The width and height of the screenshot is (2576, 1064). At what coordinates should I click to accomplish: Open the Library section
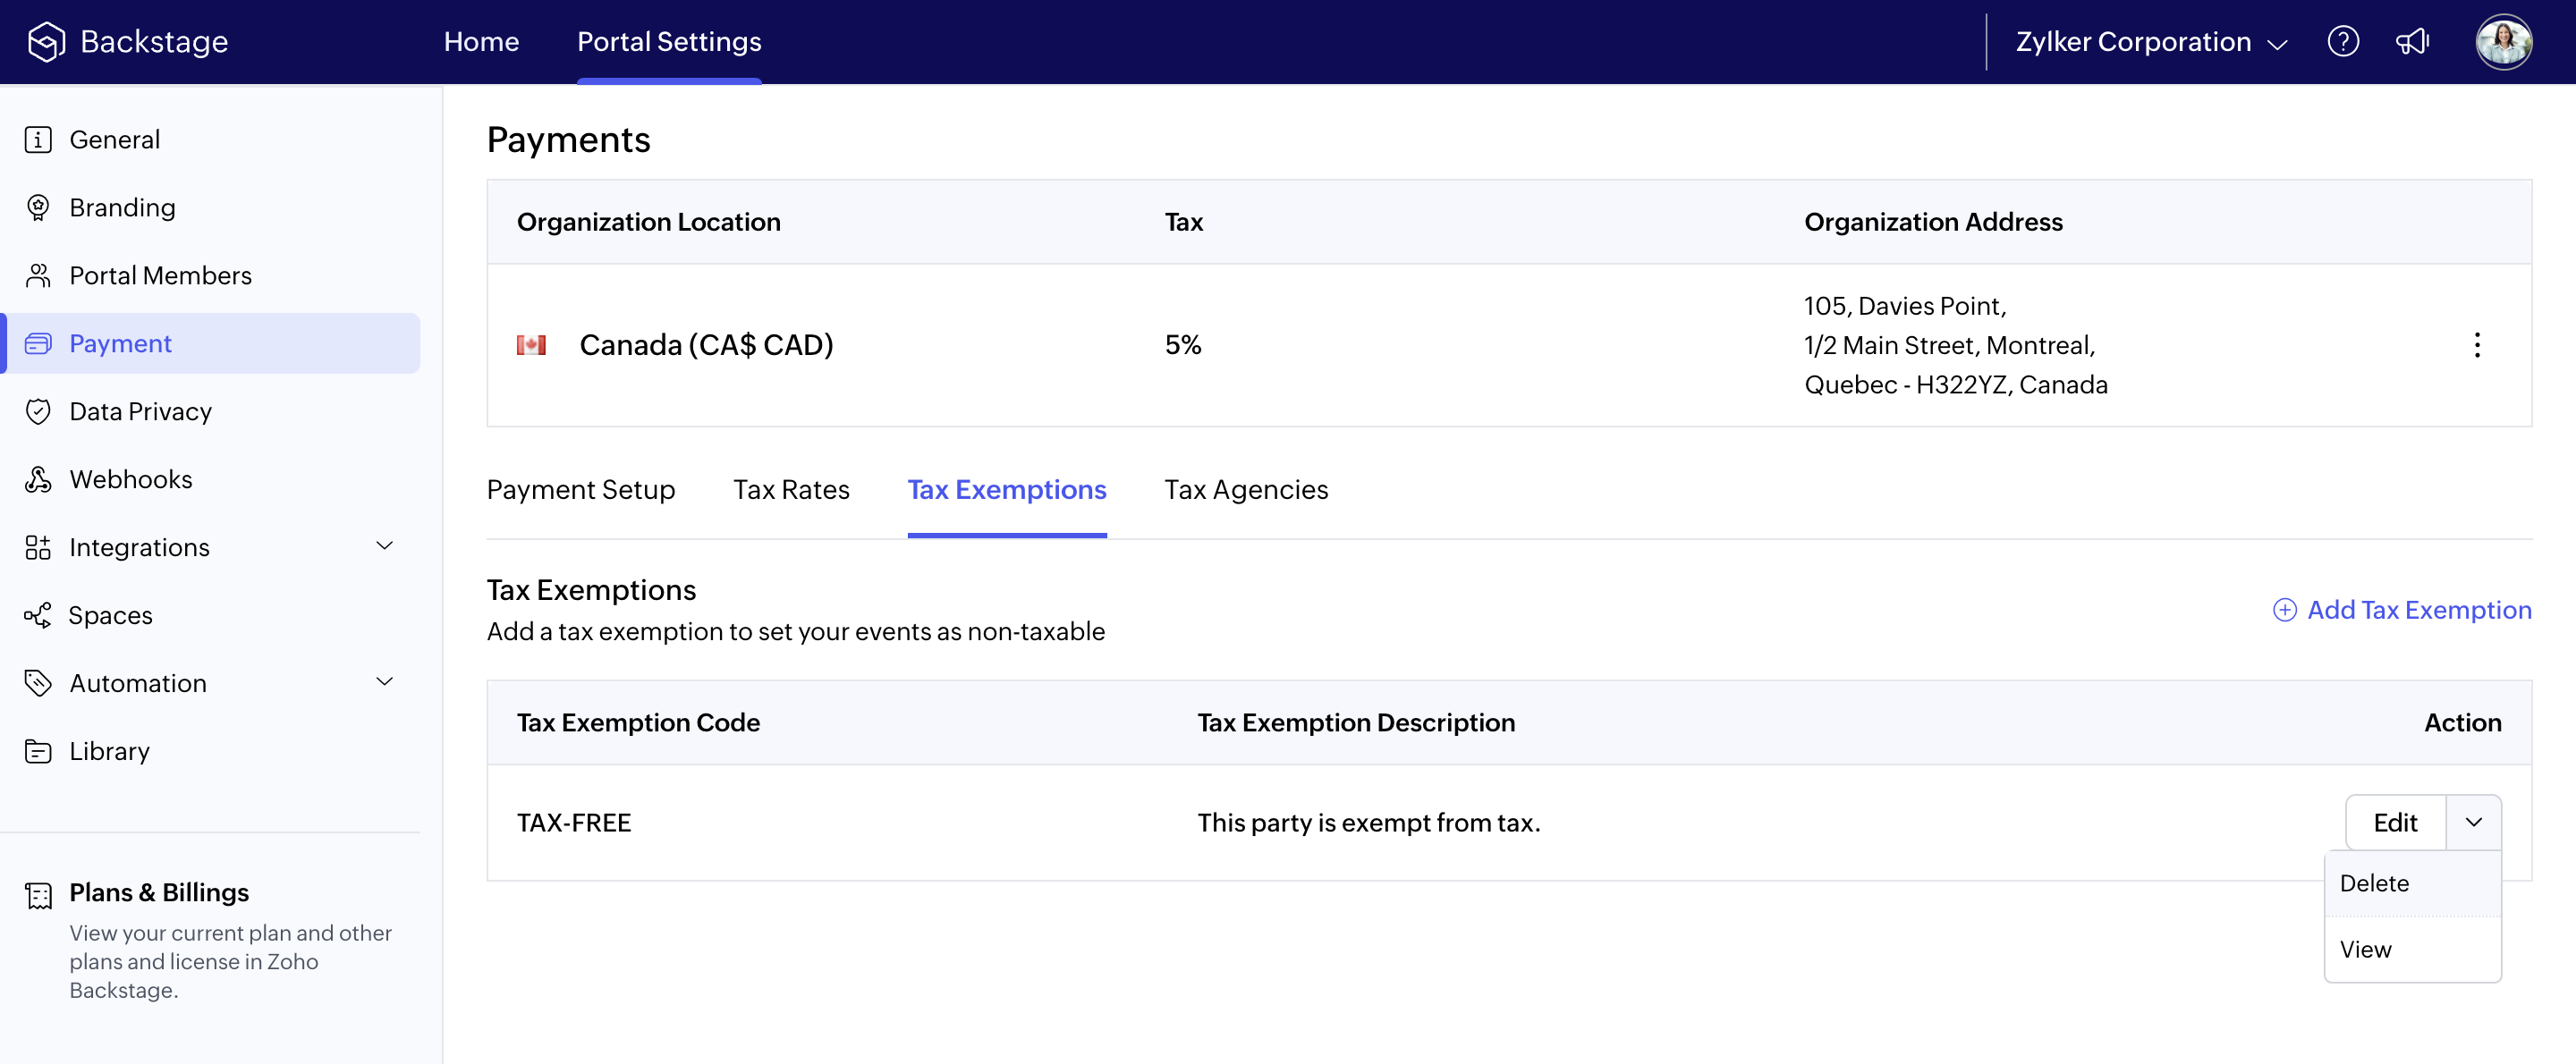click(x=109, y=751)
